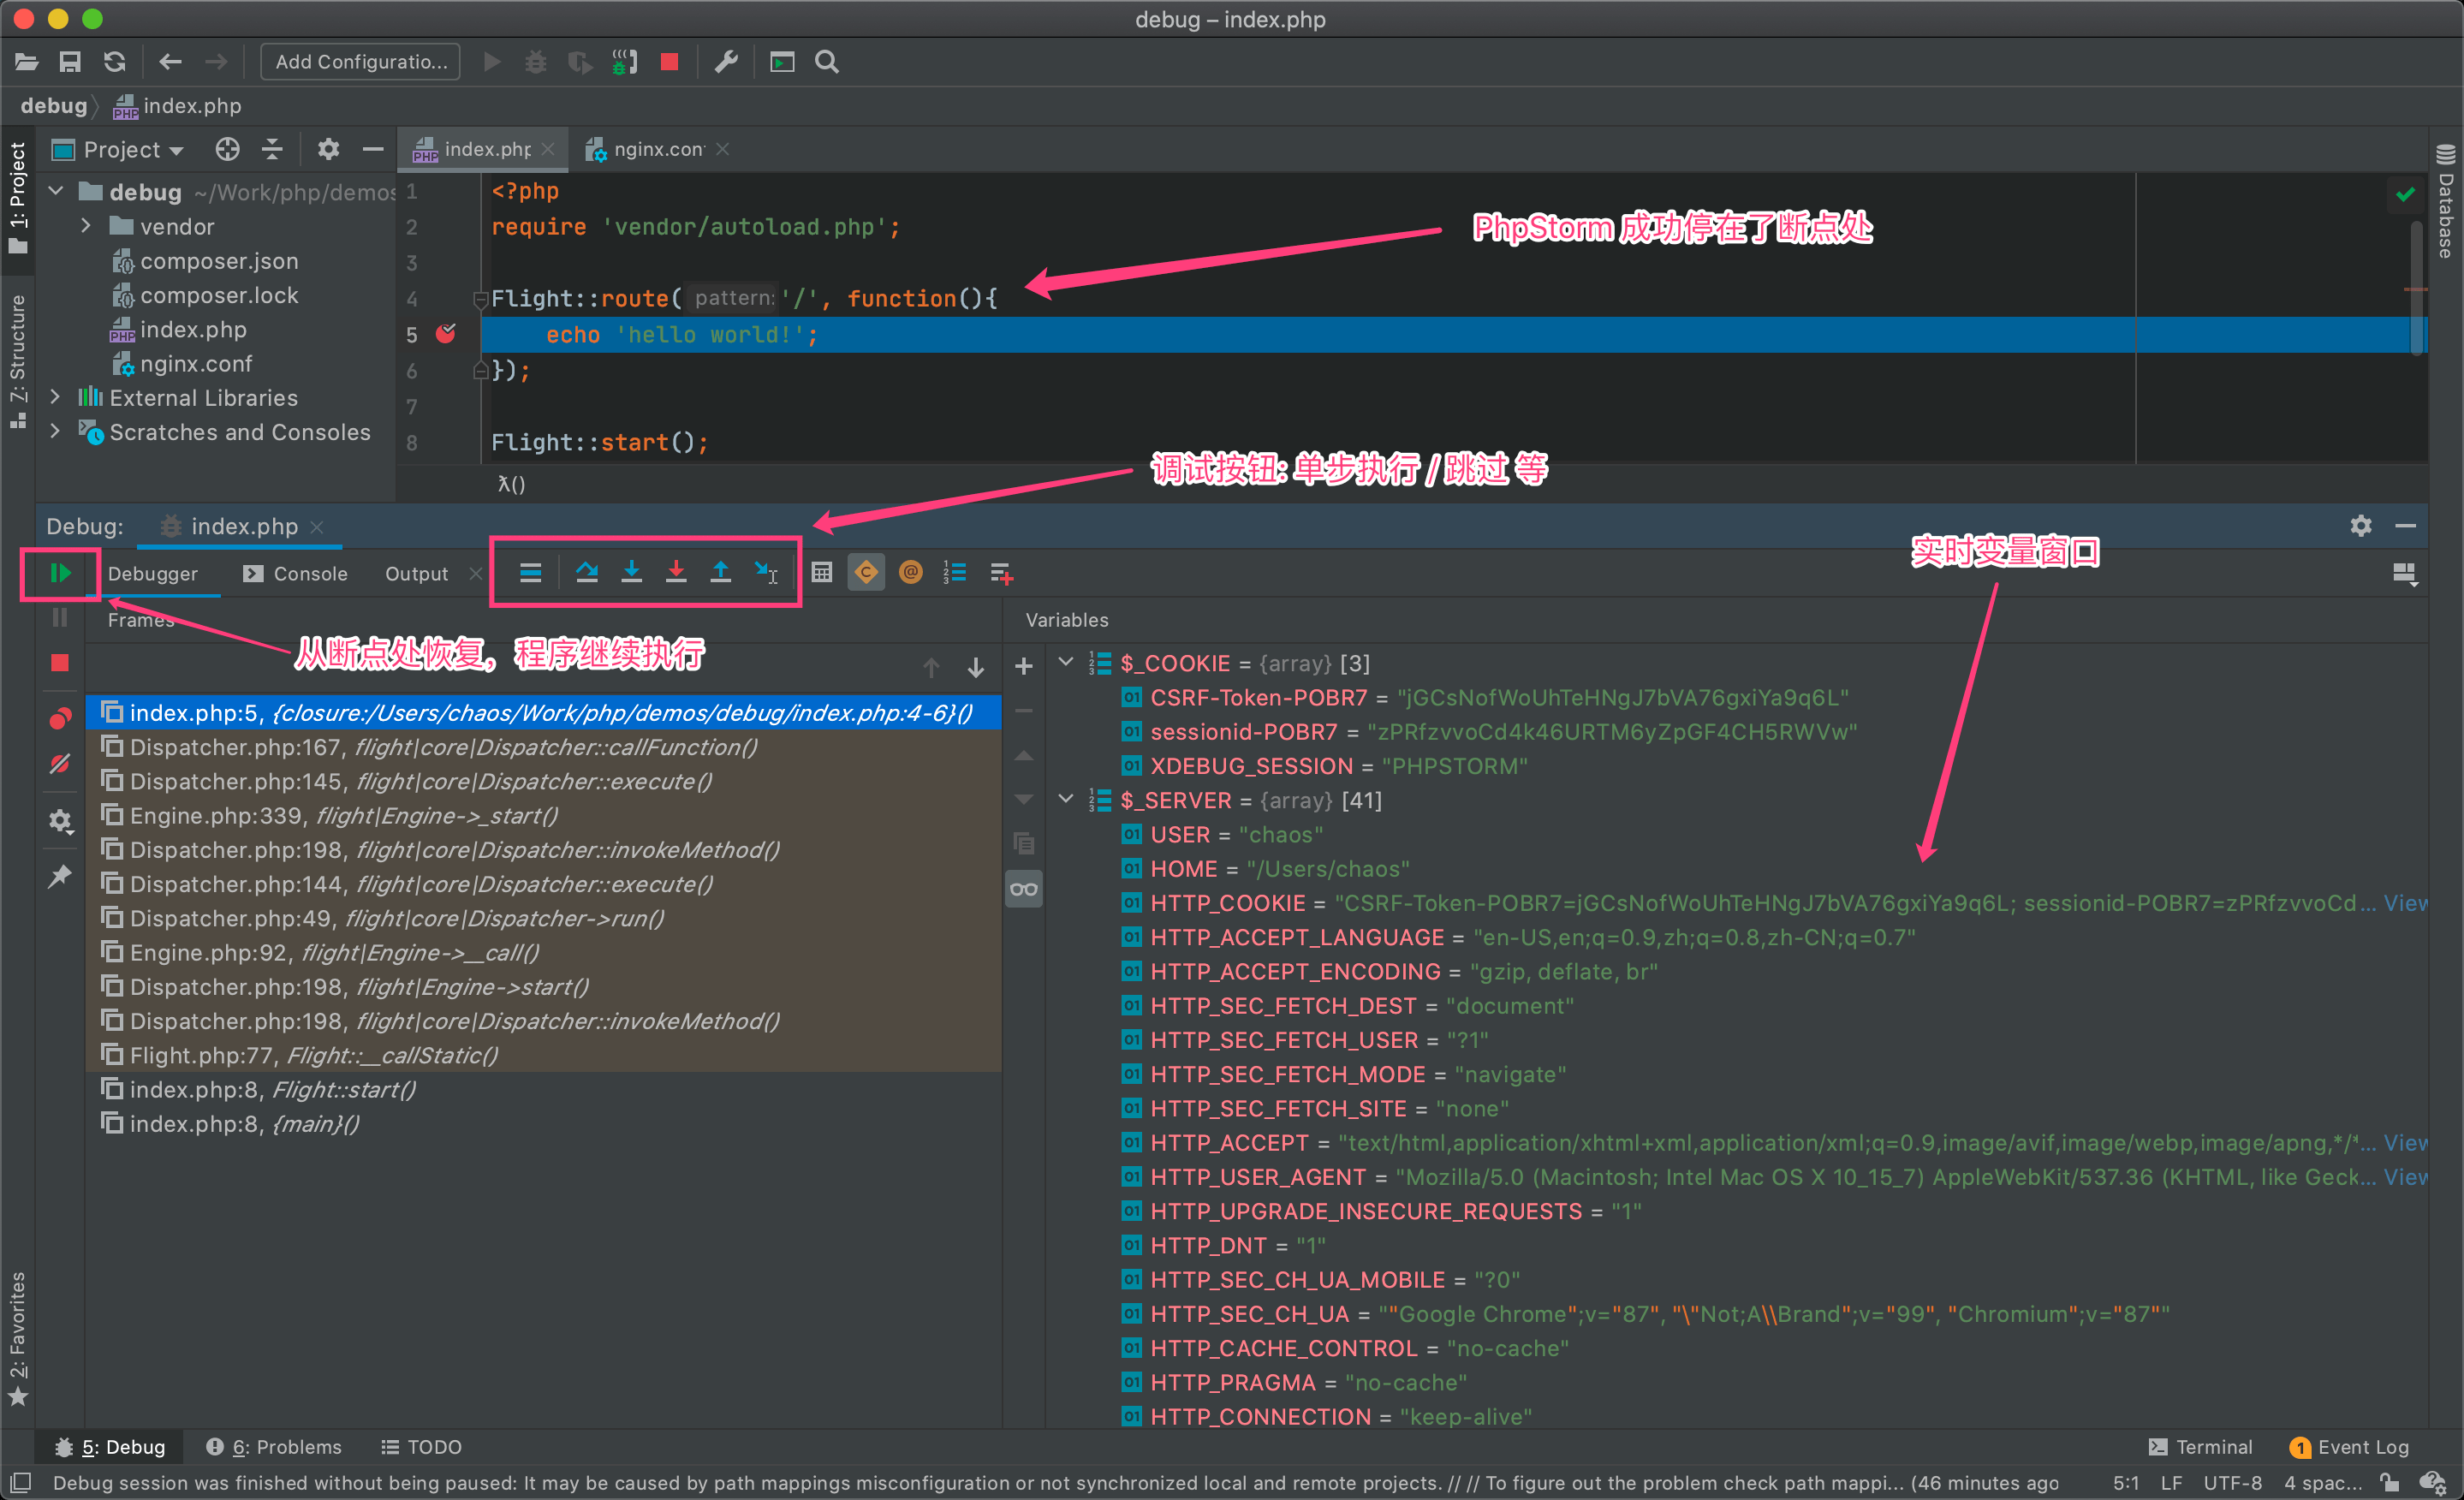Click Force Step Into button
2464x1500 pixels.
[676, 573]
